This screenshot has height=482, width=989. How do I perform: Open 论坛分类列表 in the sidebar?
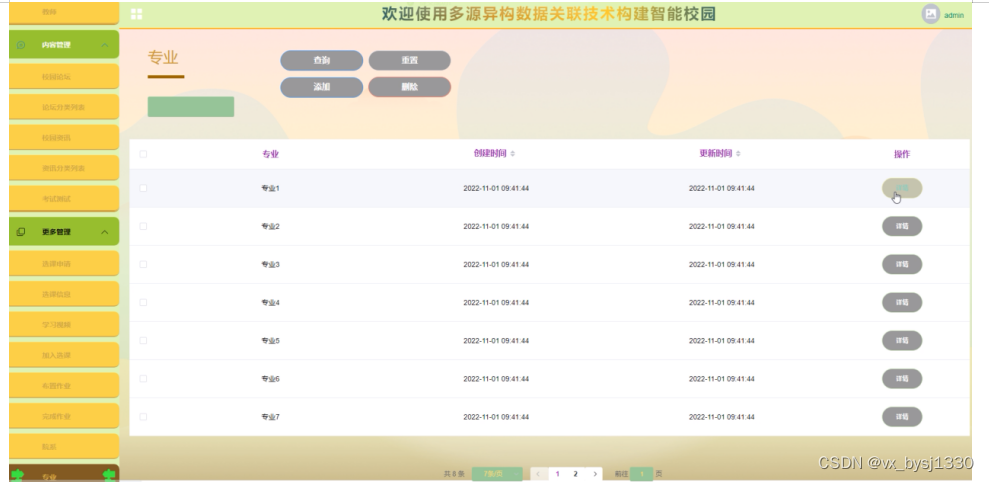(x=64, y=107)
